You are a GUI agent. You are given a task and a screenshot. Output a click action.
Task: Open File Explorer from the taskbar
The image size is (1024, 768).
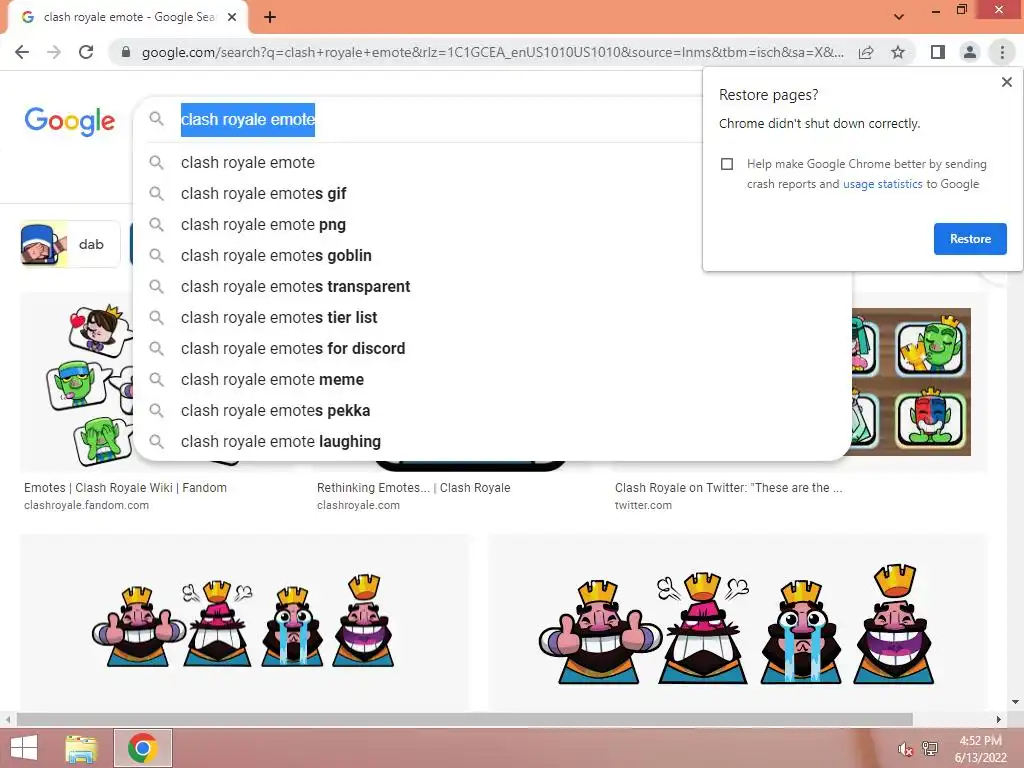point(81,748)
